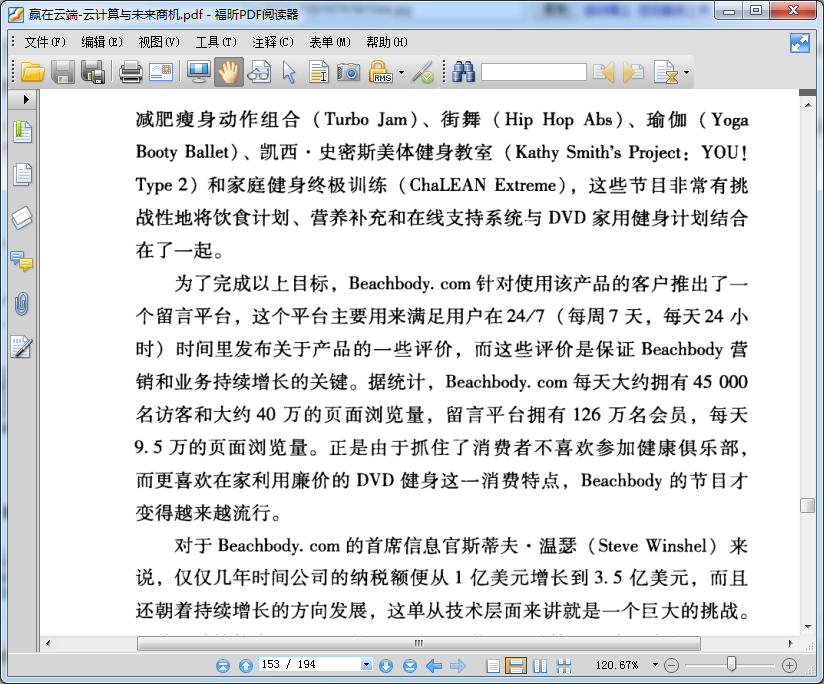The image size is (824, 684).
Task: Open the zoom percentage dropdown
Action: [x=655, y=665]
